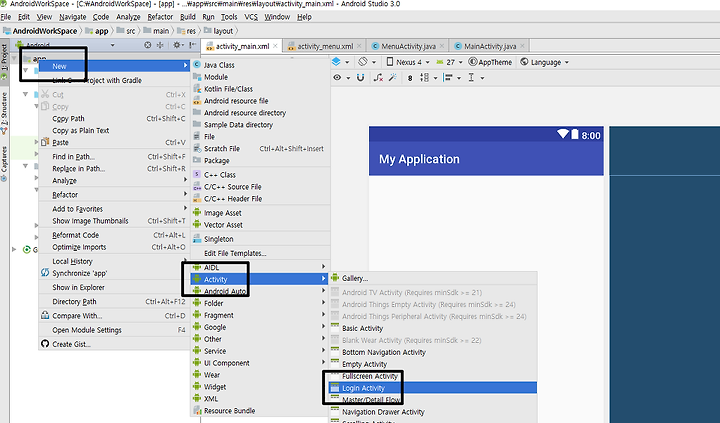This screenshot has width=720, height=423.
Task: Open the Tools menu
Action: coord(229,17)
